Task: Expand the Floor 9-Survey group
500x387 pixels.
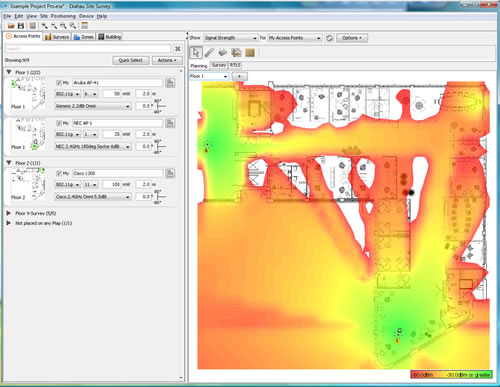Action: 9,213
